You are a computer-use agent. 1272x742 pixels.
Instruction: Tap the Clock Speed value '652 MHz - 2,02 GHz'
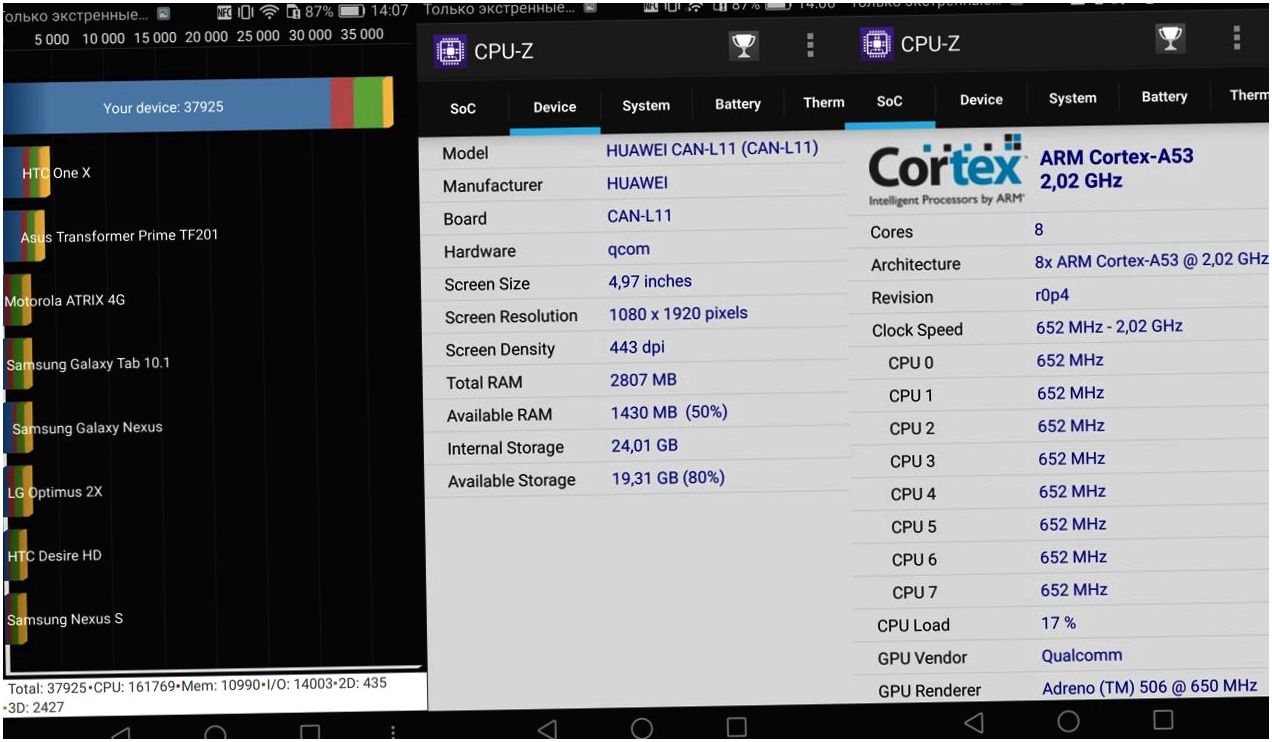point(1109,326)
